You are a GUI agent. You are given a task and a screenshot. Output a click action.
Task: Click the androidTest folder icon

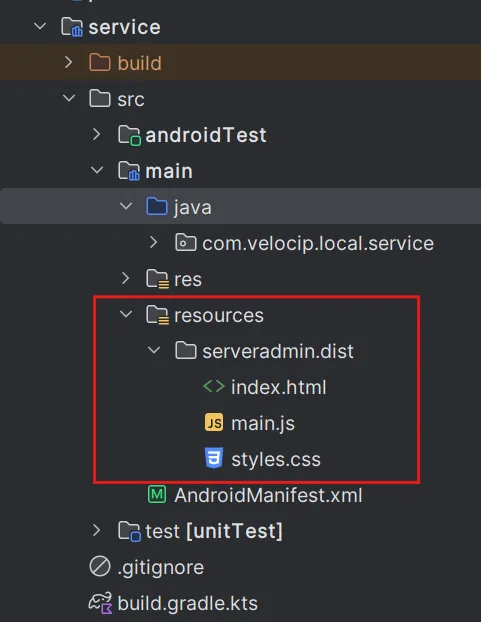(129, 135)
